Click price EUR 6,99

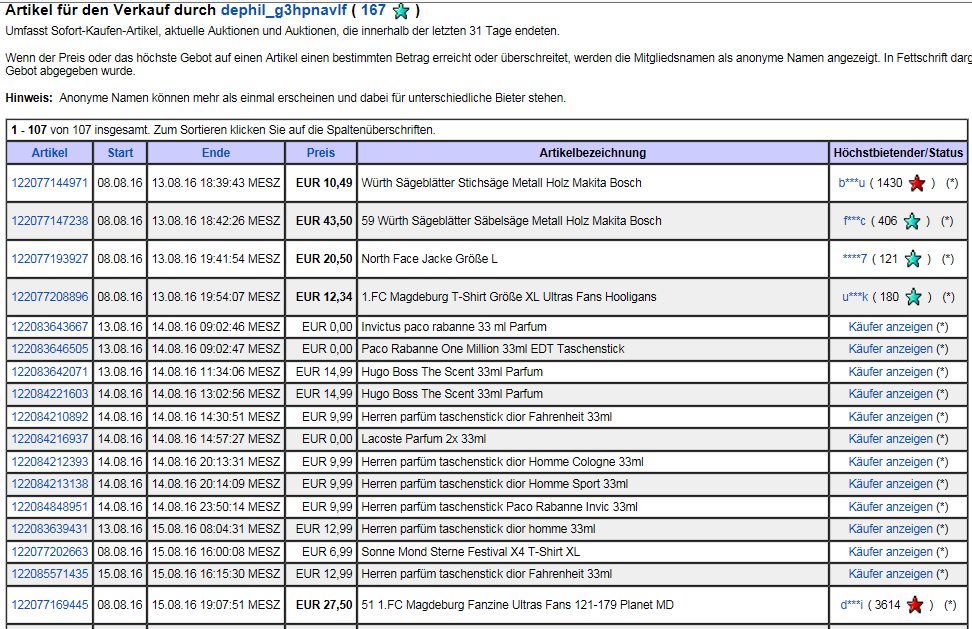coord(327,552)
